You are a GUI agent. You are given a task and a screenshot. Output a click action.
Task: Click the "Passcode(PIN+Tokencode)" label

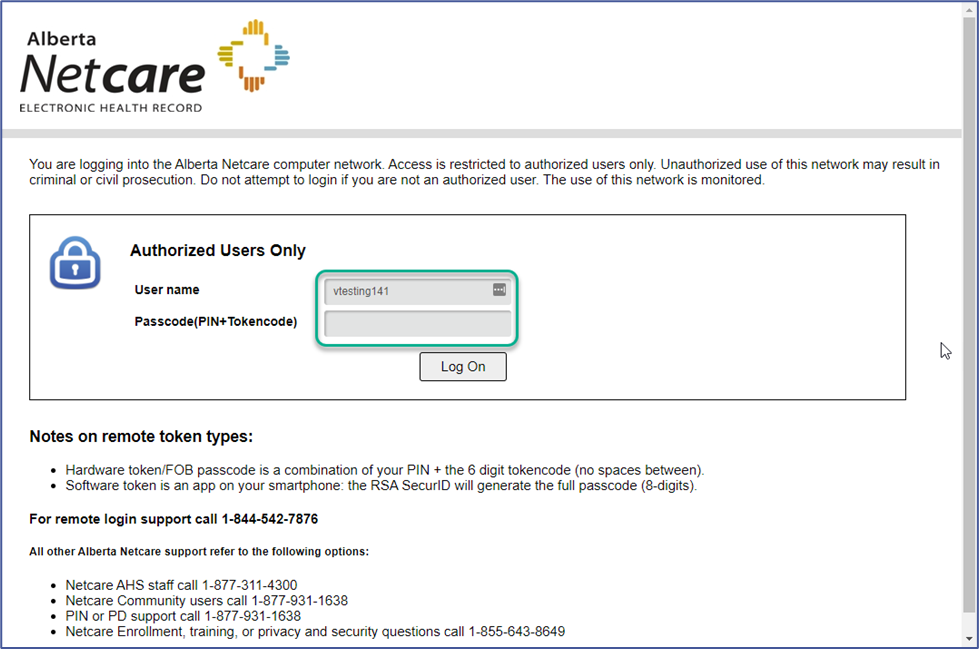tap(215, 322)
